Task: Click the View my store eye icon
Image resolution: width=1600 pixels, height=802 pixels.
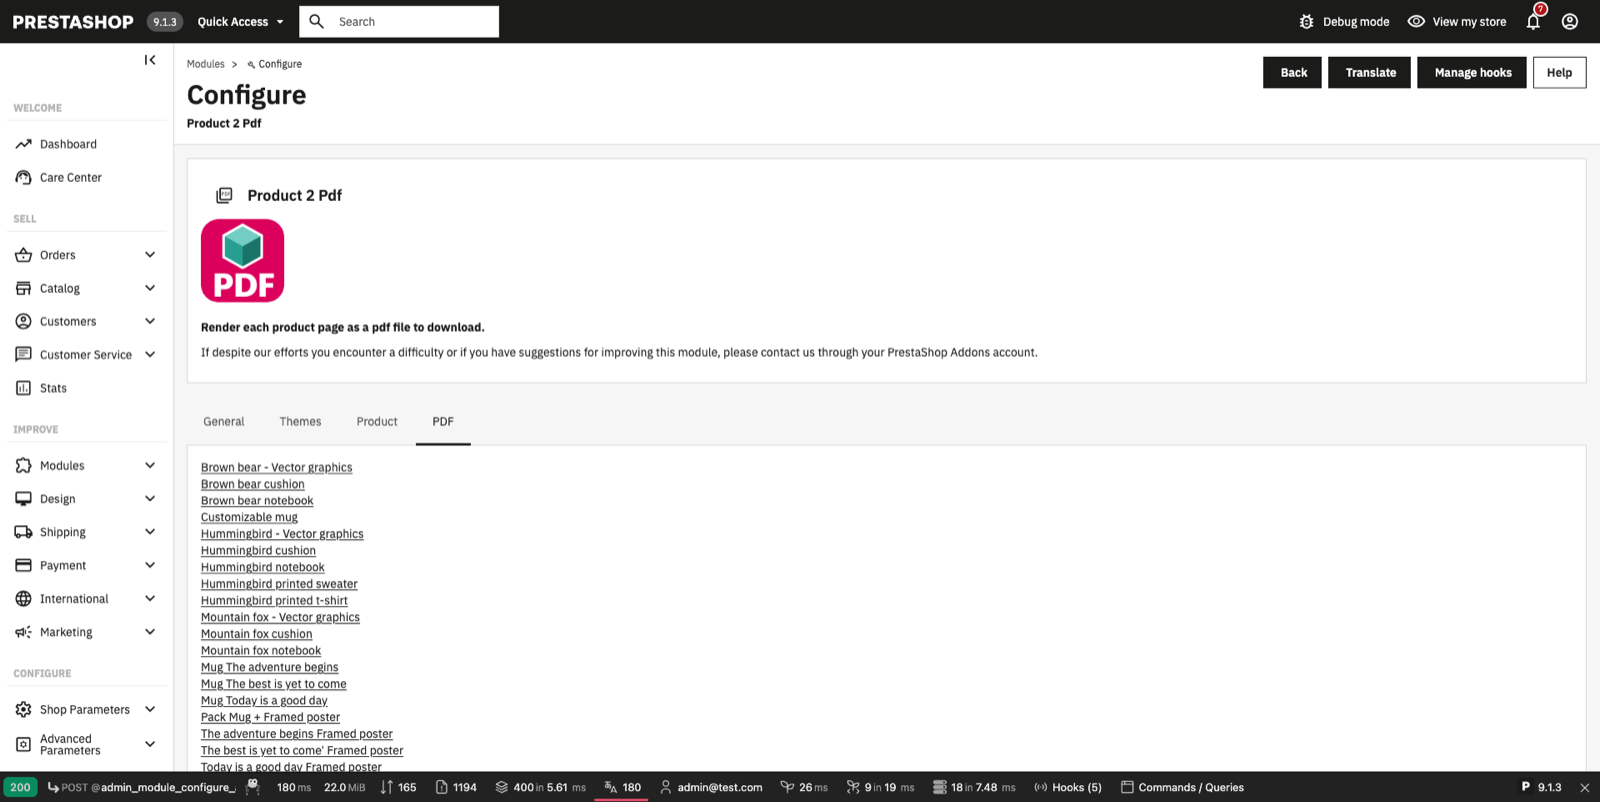Action: point(1416,21)
